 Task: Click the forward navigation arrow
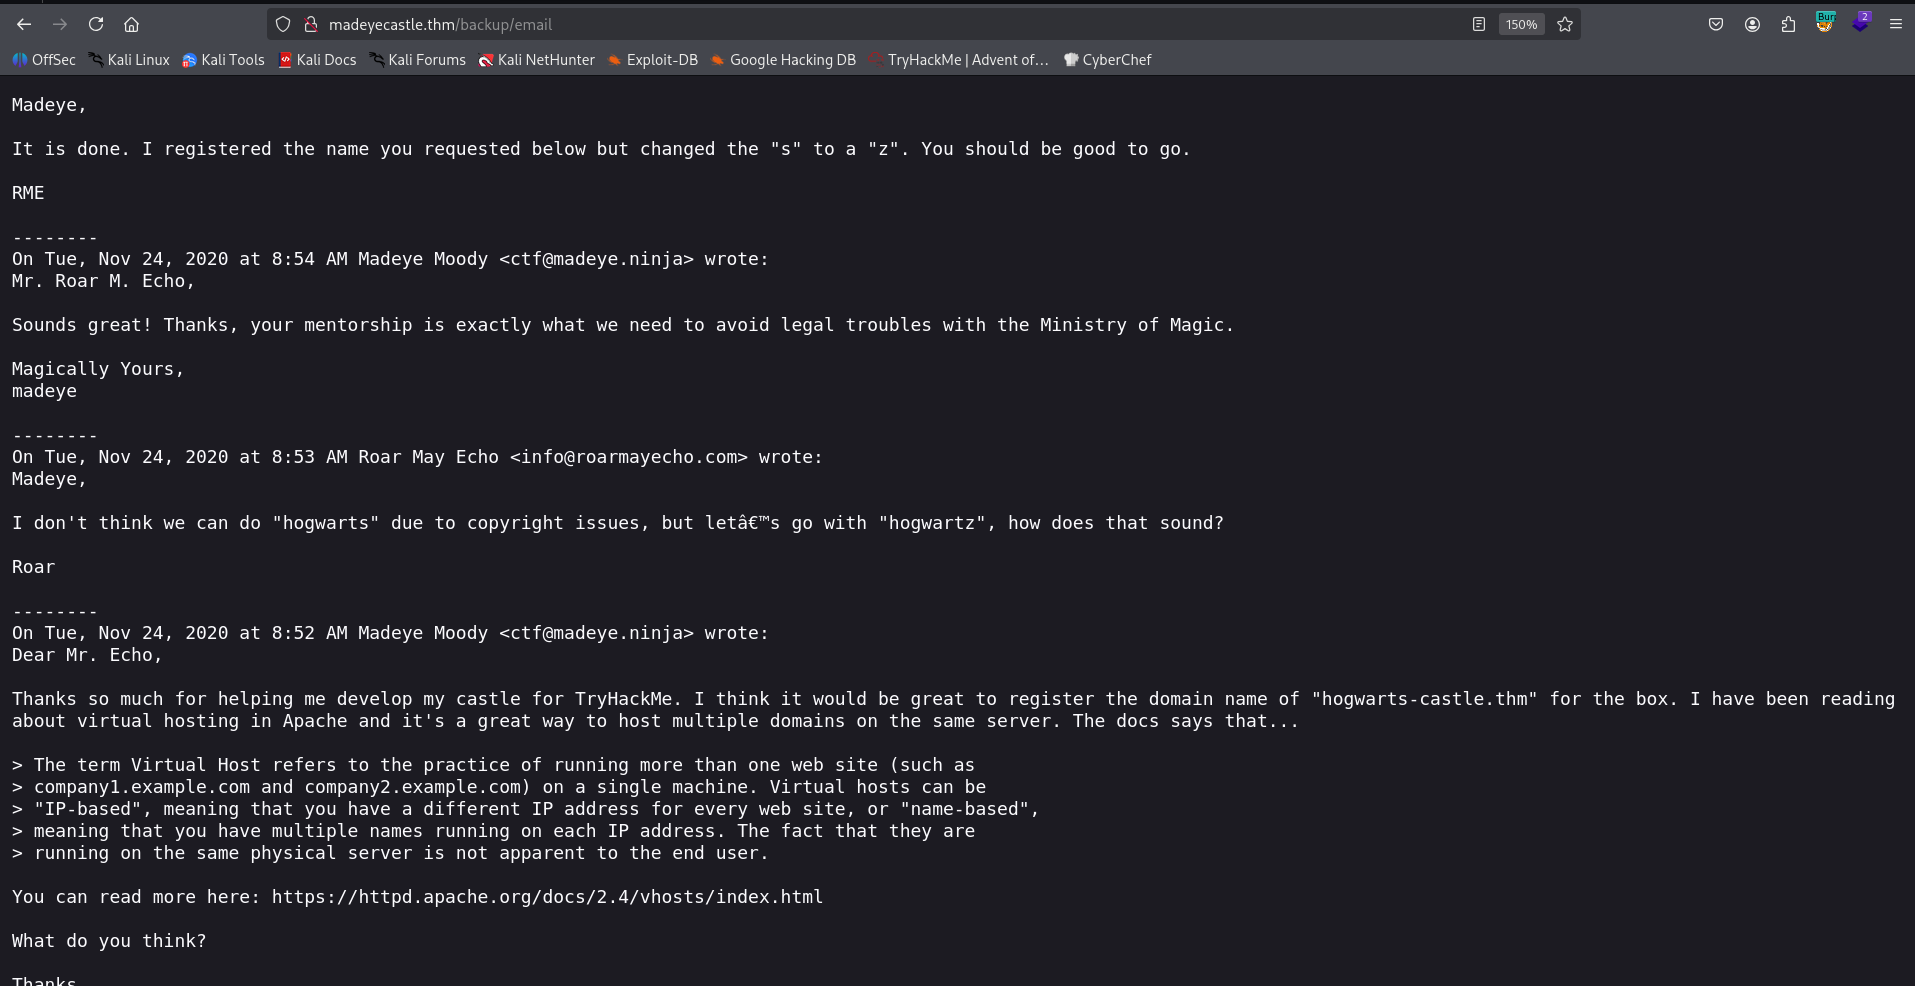(60, 24)
